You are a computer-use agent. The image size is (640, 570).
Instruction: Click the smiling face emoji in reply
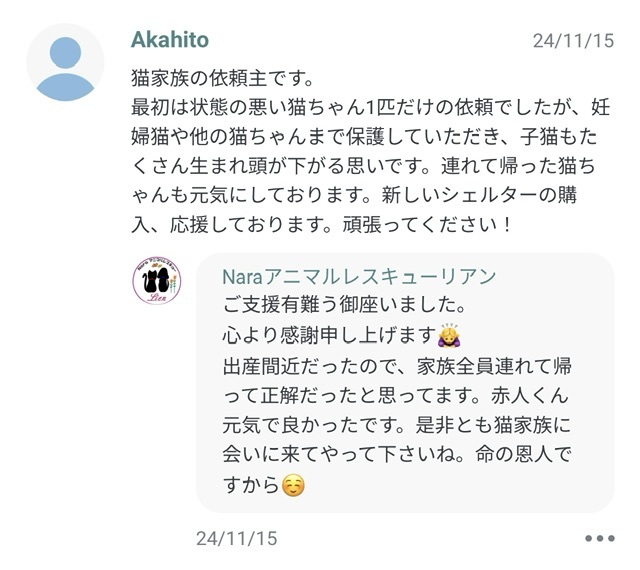291,487
